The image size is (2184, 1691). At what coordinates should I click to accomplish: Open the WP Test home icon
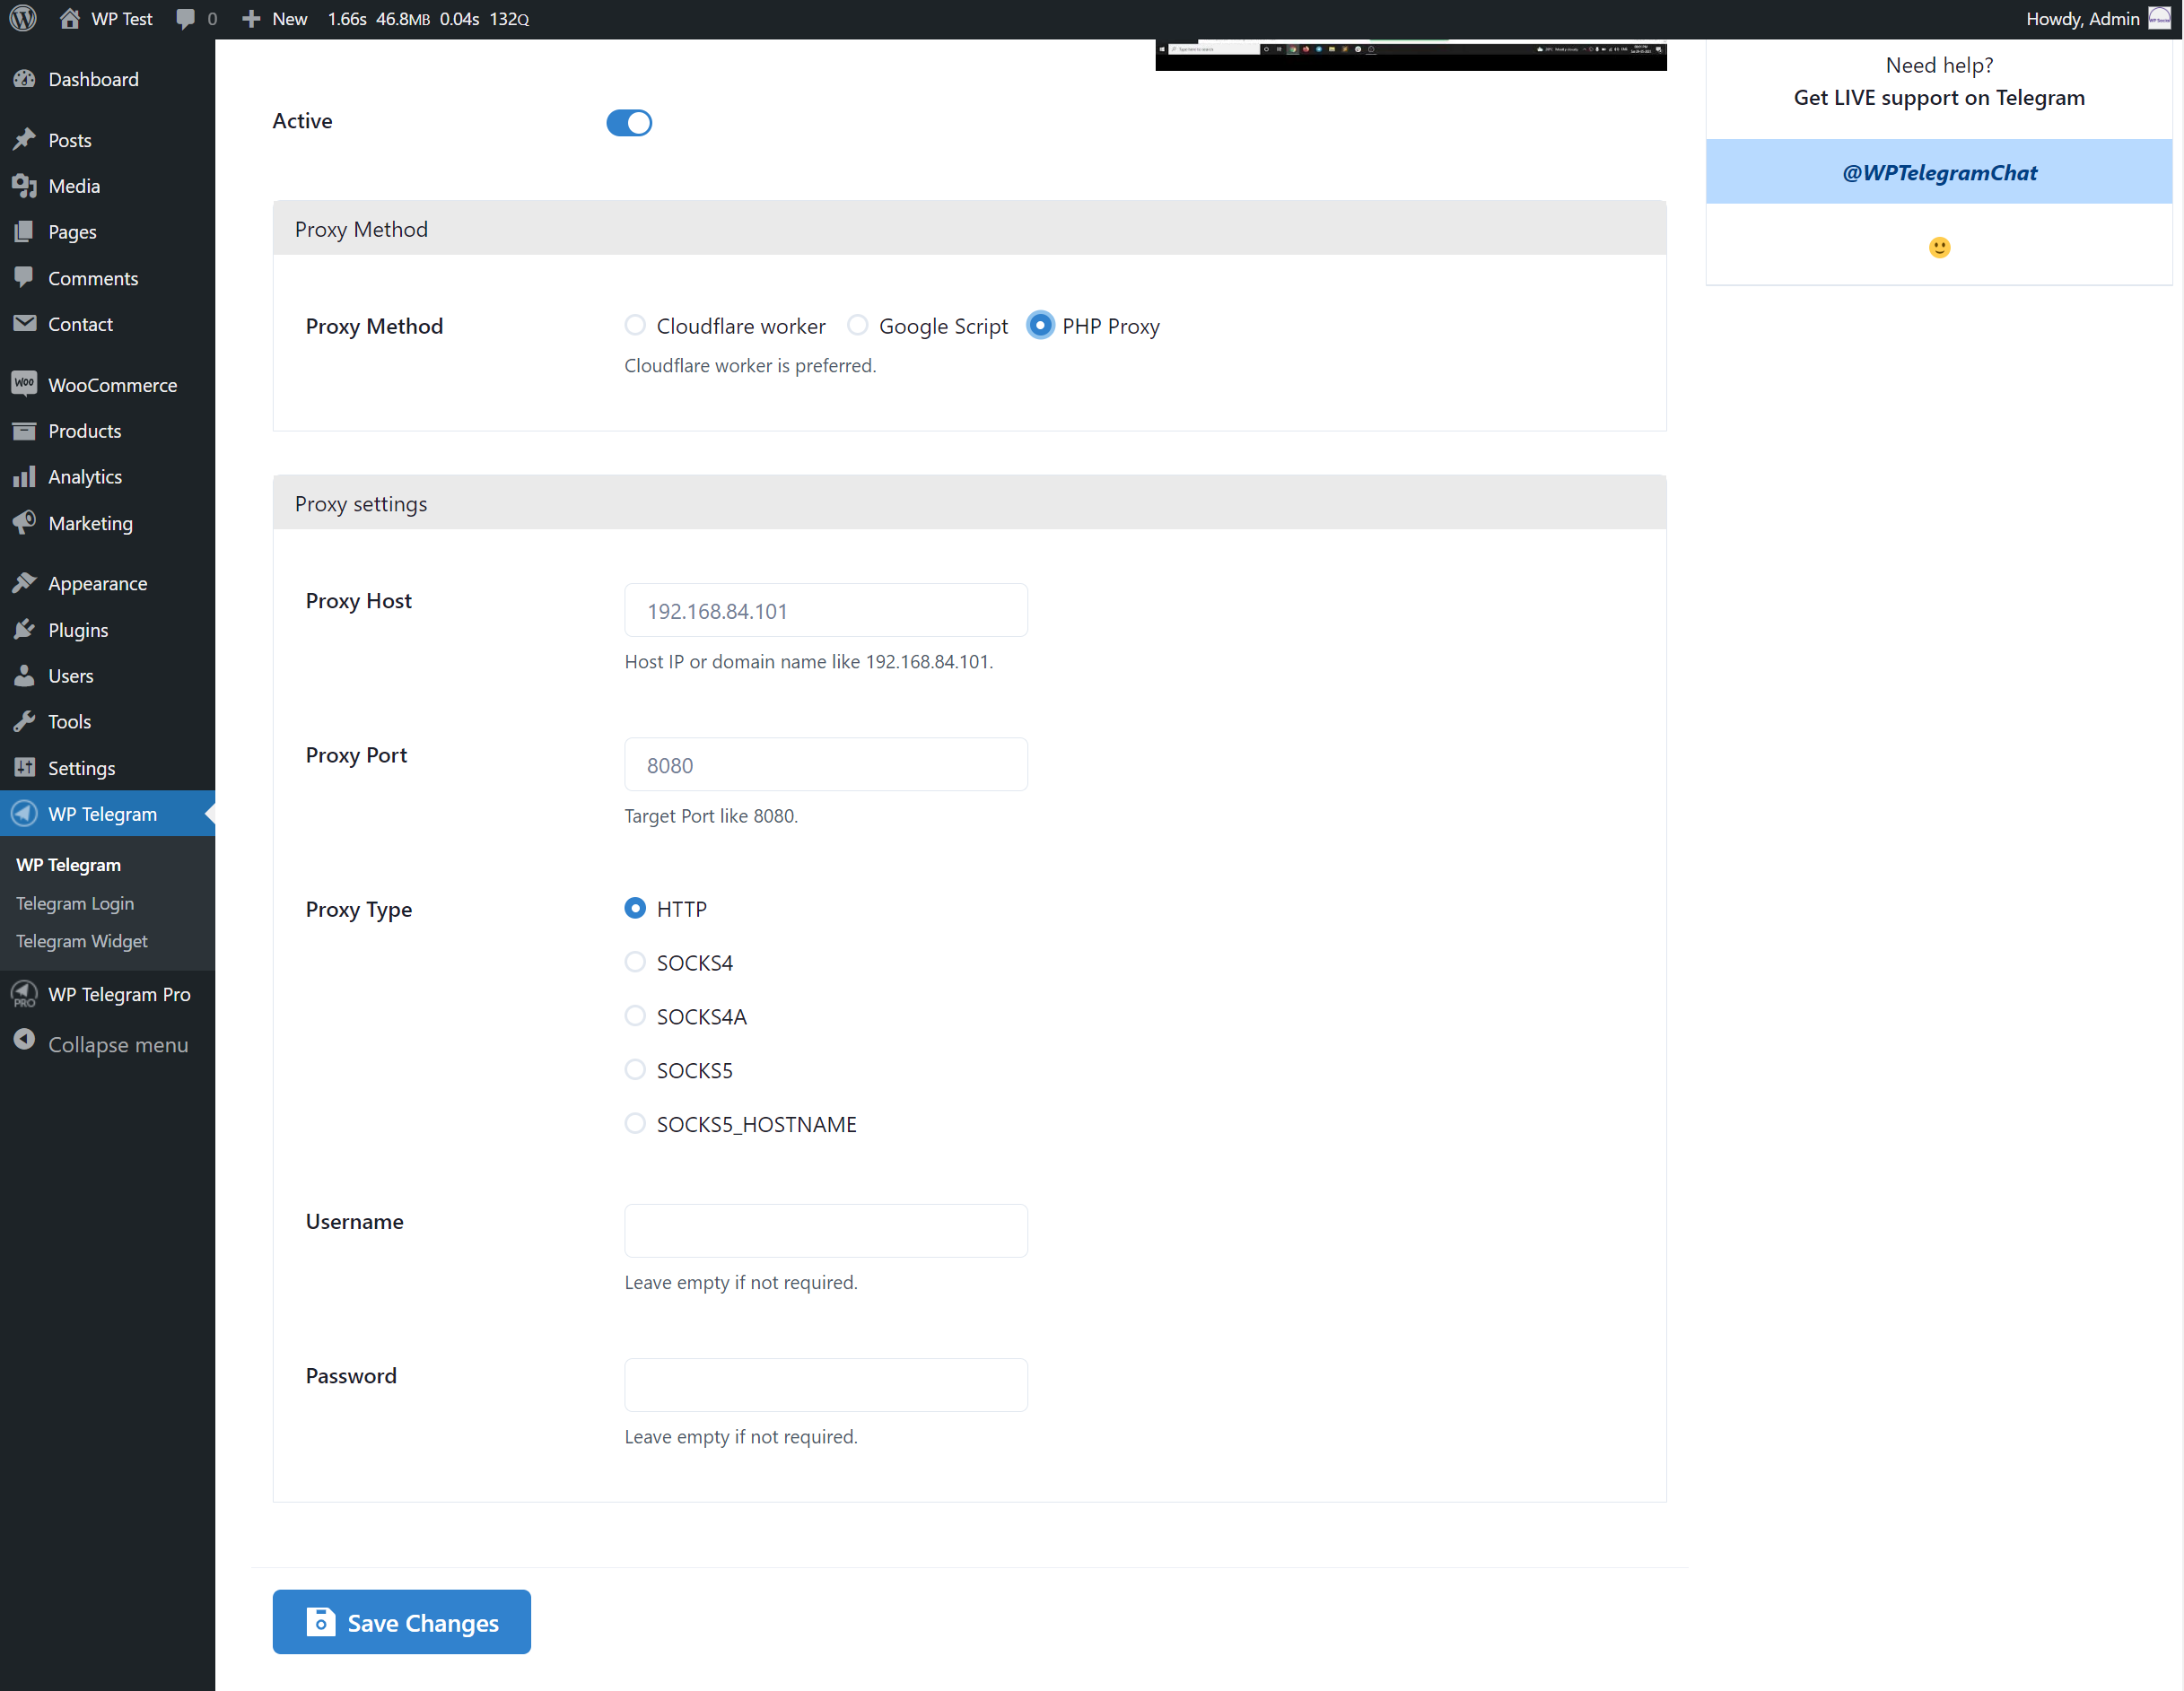click(69, 18)
